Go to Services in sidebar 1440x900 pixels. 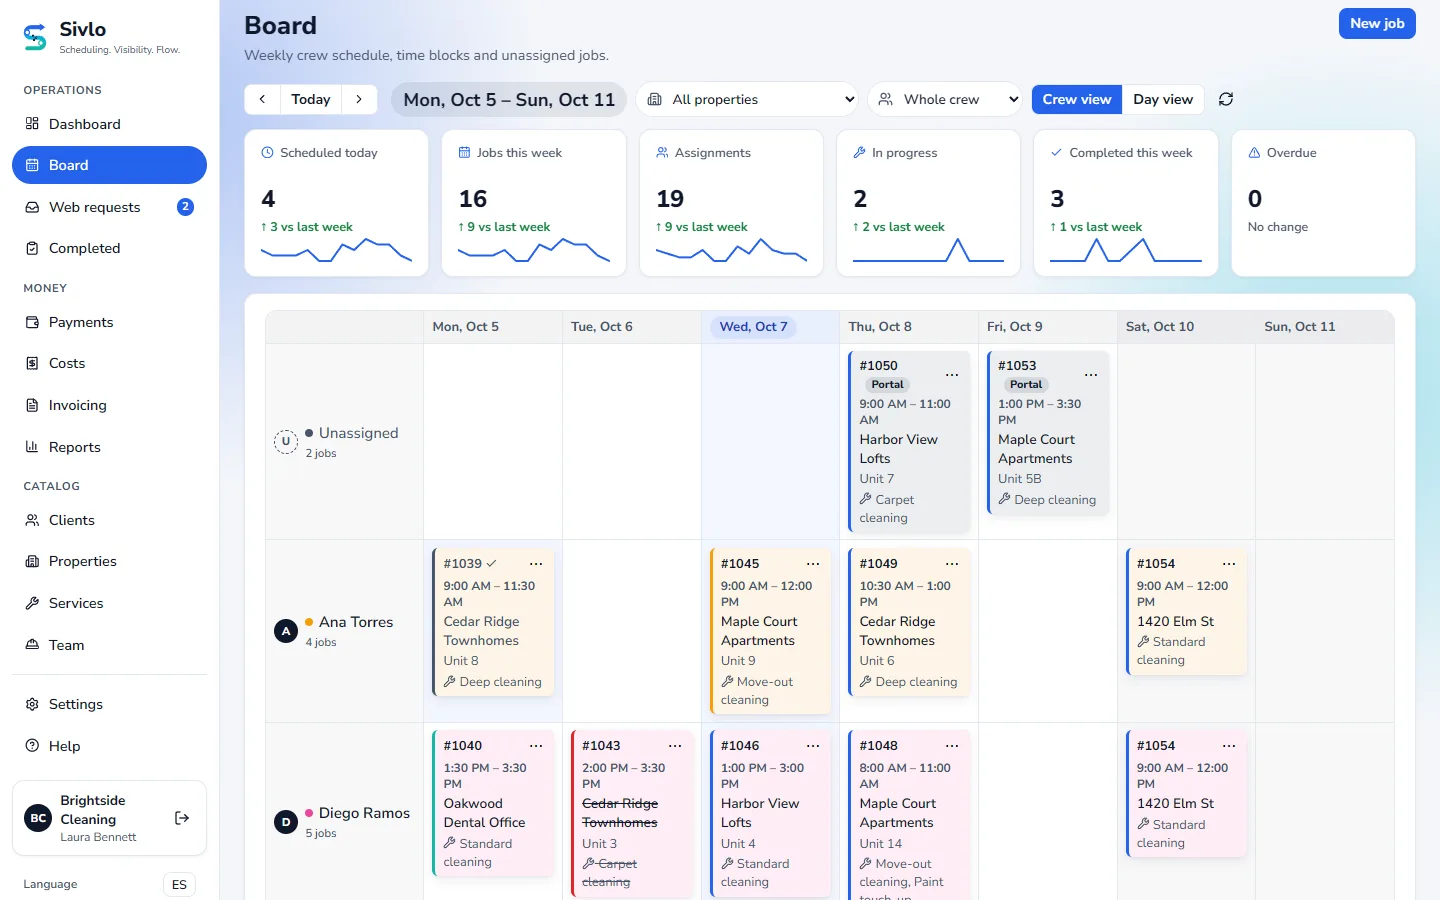109,603
